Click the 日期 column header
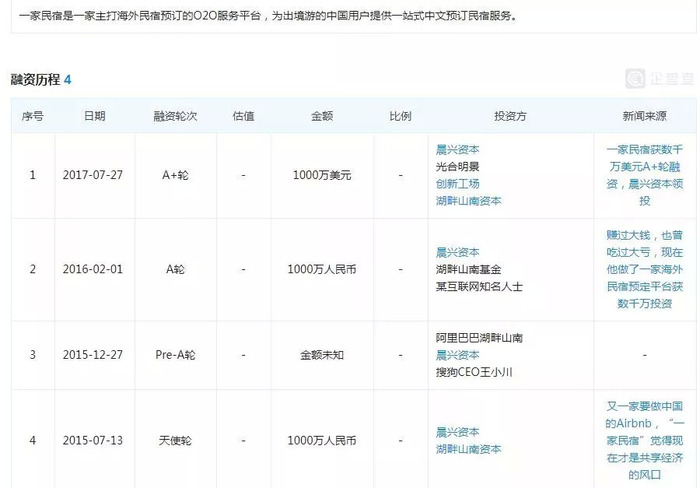 coord(95,116)
